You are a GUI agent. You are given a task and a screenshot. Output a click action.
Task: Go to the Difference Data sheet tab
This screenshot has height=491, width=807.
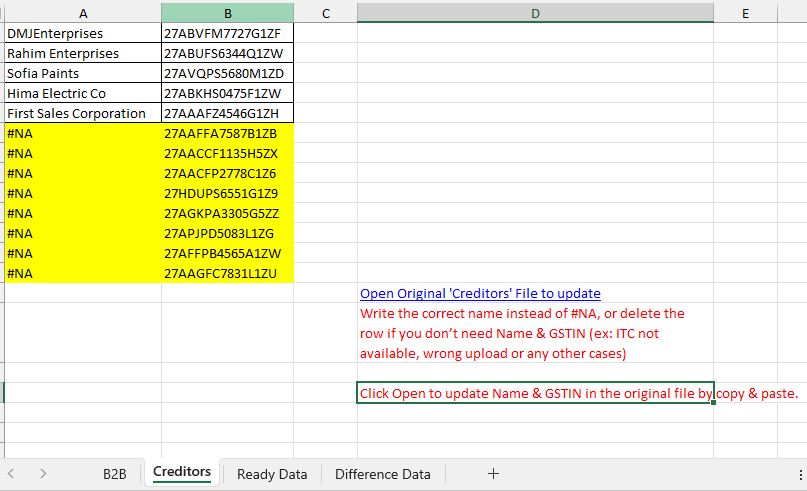(x=382, y=474)
